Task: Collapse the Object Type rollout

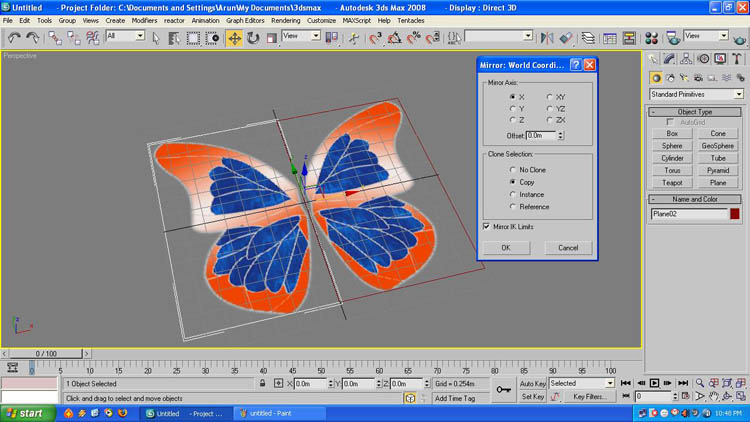Action: [696, 112]
